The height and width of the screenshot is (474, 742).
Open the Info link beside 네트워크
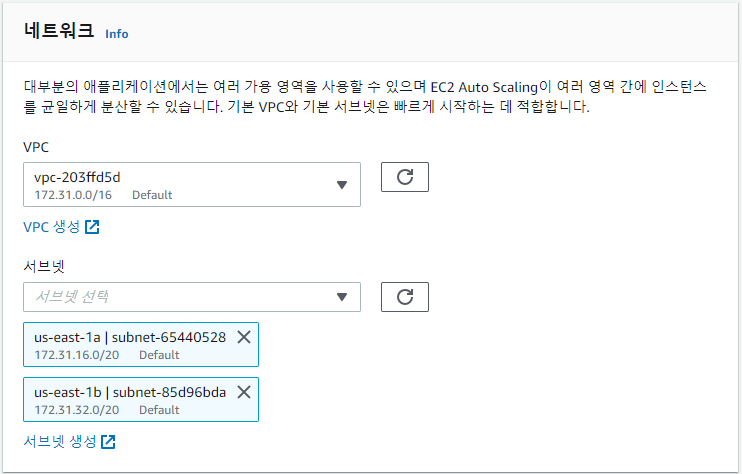(116, 34)
